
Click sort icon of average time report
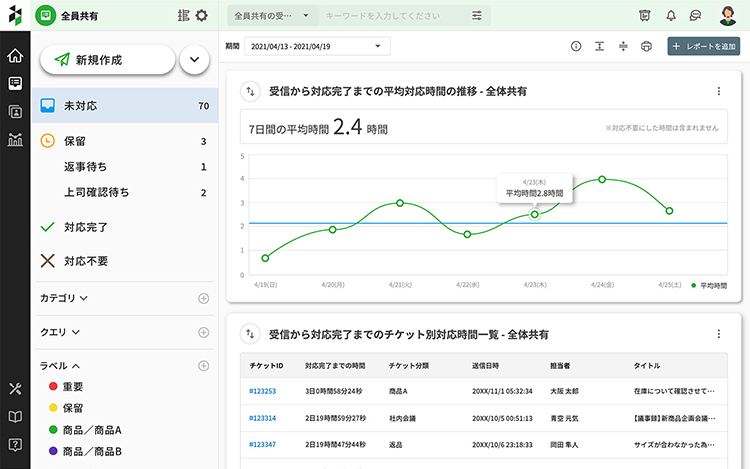tap(250, 91)
